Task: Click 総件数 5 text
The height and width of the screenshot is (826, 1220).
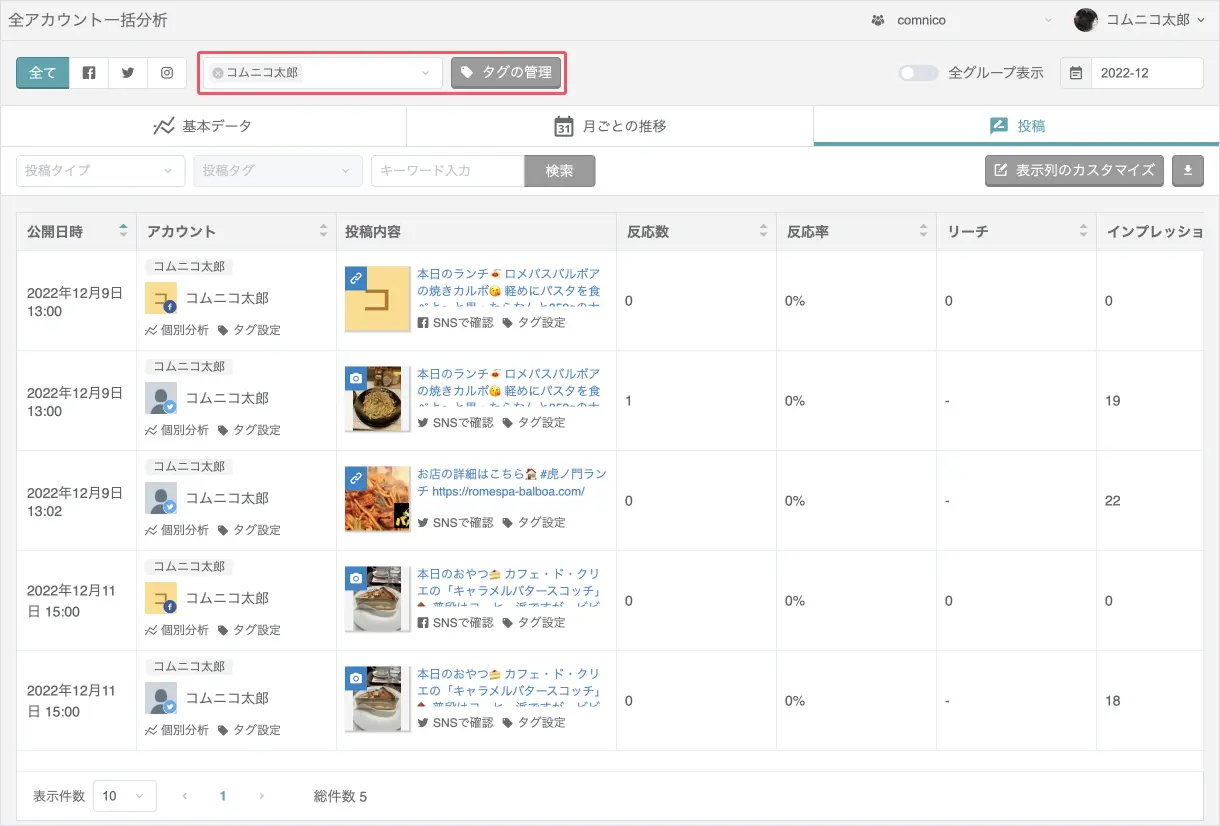Action: [340, 797]
